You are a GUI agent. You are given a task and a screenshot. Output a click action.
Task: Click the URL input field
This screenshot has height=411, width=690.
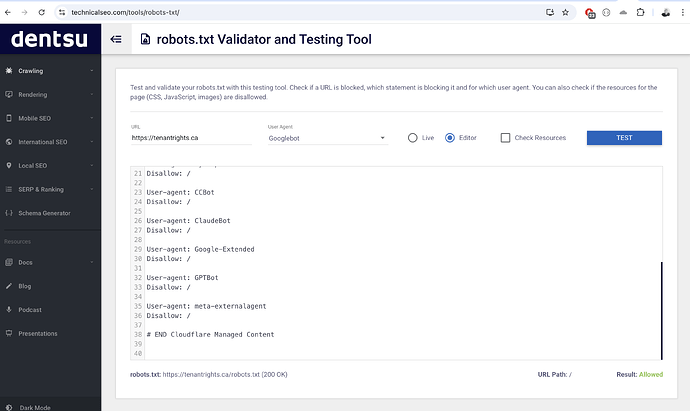coord(190,139)
